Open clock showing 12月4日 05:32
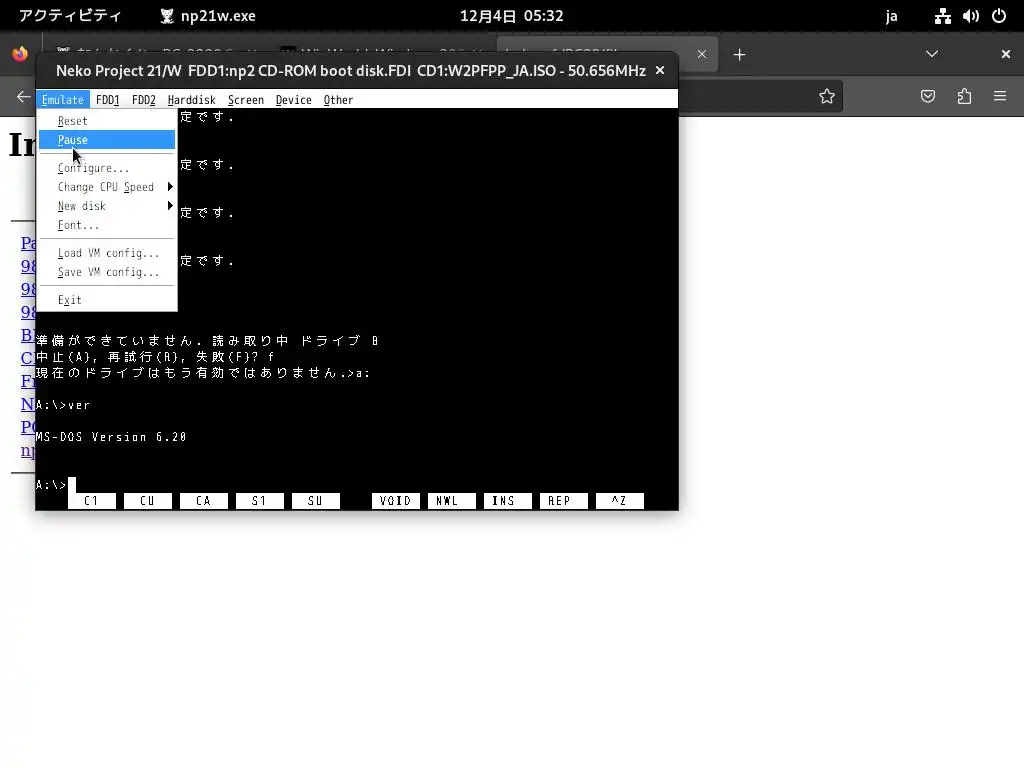Screen dimensions: 1024x768 pos(511,16)
